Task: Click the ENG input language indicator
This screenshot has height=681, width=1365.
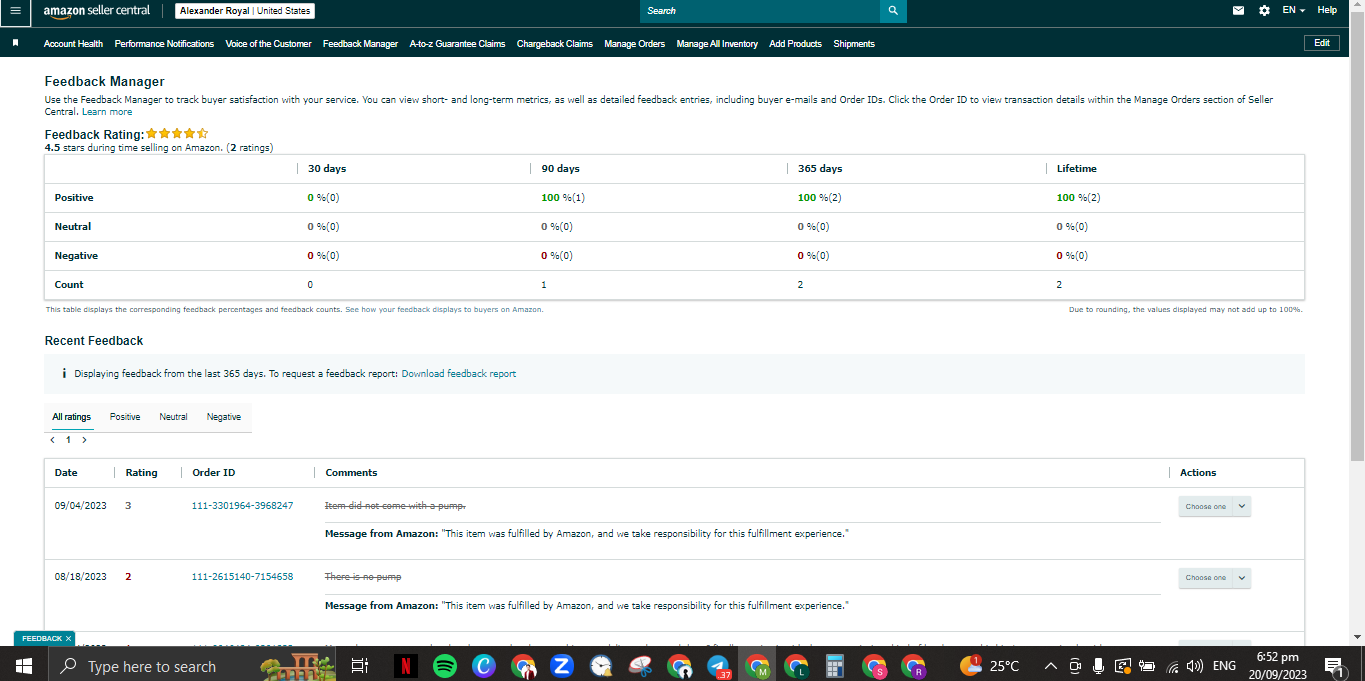Action: pos(1224,666)
